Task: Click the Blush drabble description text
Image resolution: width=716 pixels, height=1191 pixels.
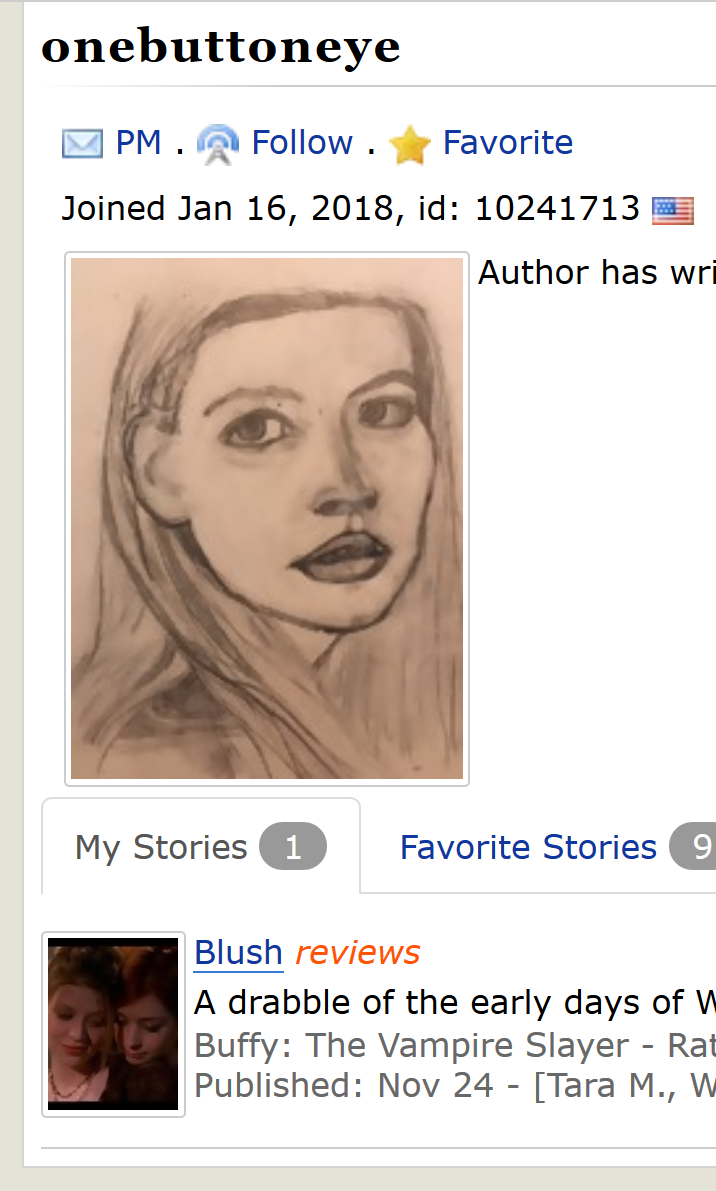Action: 455,1003
